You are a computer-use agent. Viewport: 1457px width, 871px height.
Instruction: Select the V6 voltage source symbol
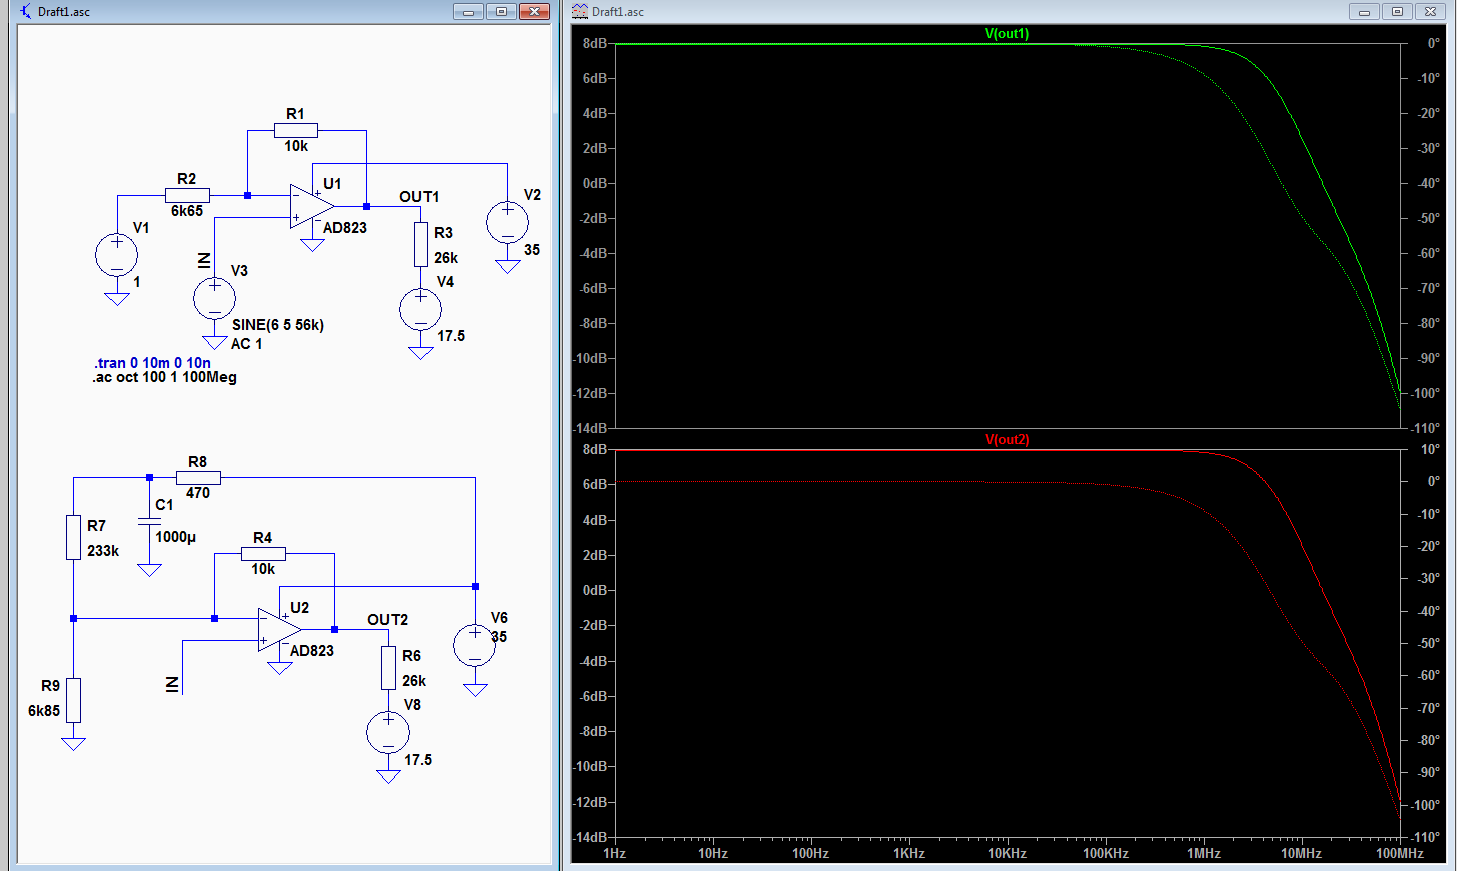coord(474,645)
